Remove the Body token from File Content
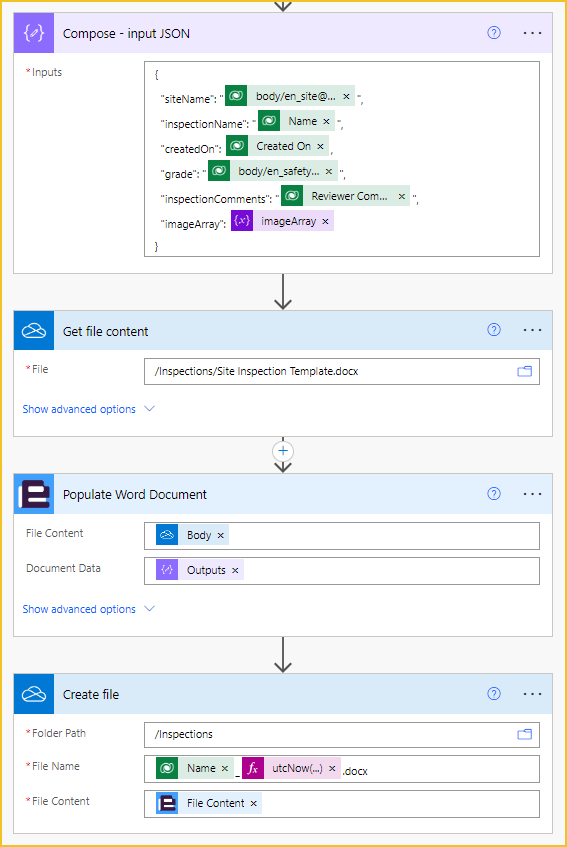The height and width of the screenshot is (847, 567). point(220,535)
